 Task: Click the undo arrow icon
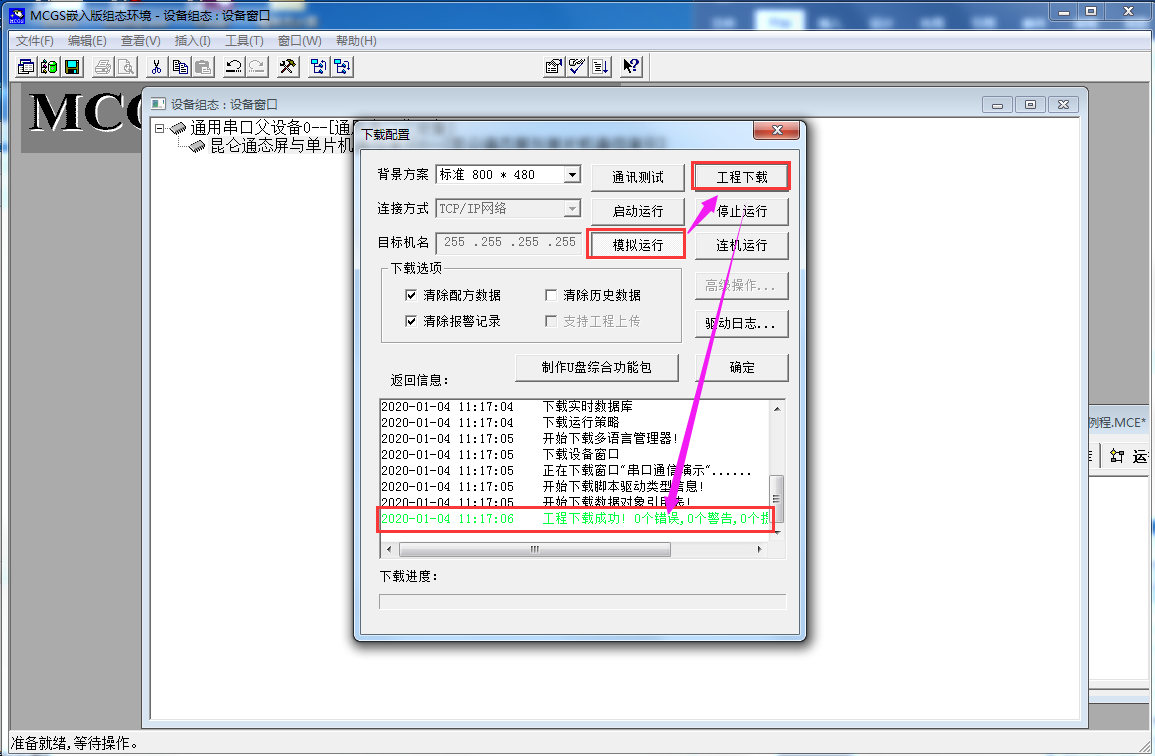click(234, 67)
